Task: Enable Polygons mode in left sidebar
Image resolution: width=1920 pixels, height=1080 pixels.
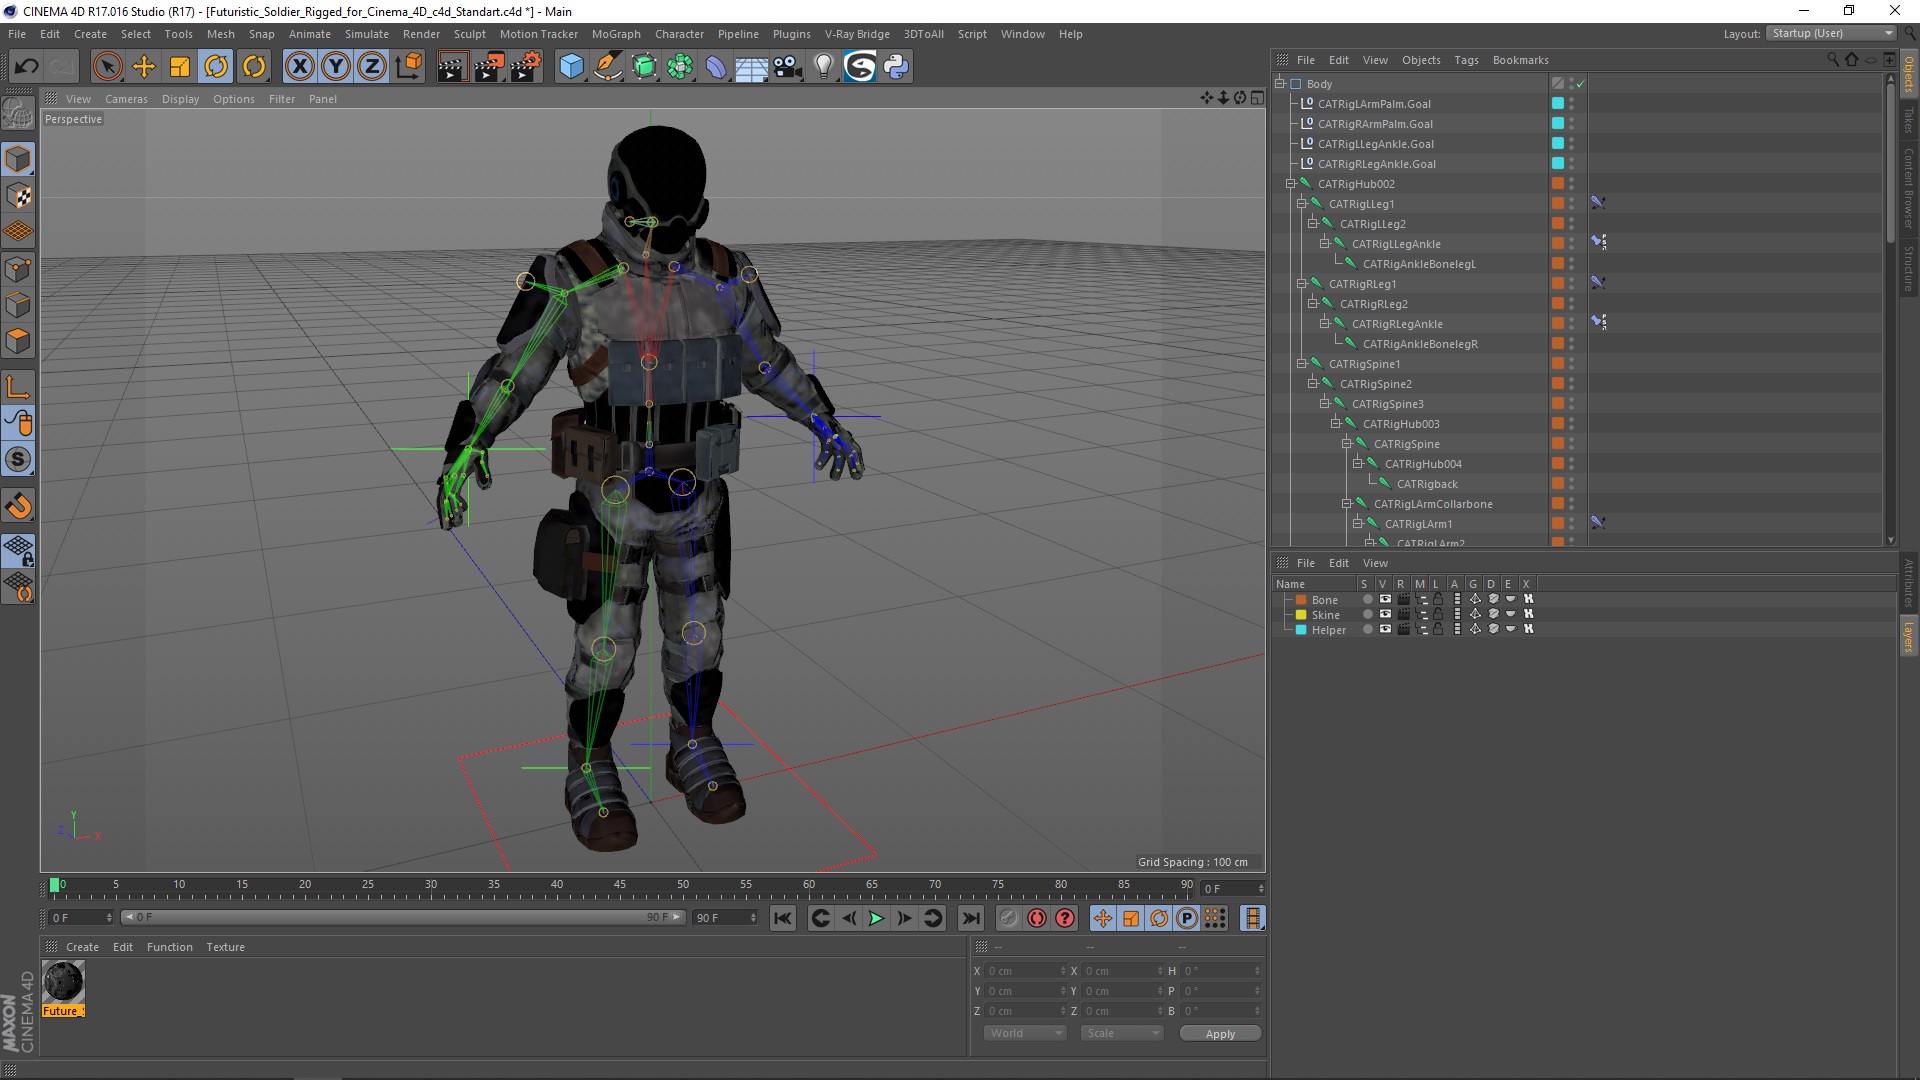Action: click(x=18, y=342)
